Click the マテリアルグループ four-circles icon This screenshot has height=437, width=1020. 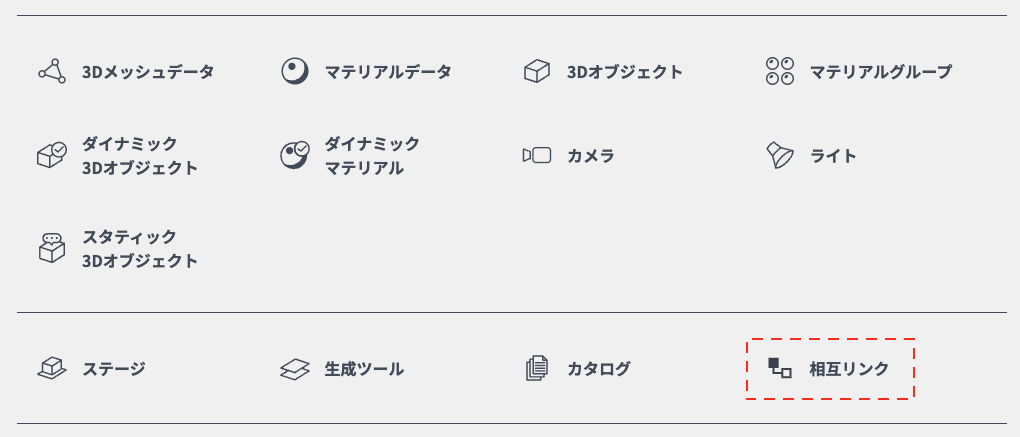780,72
